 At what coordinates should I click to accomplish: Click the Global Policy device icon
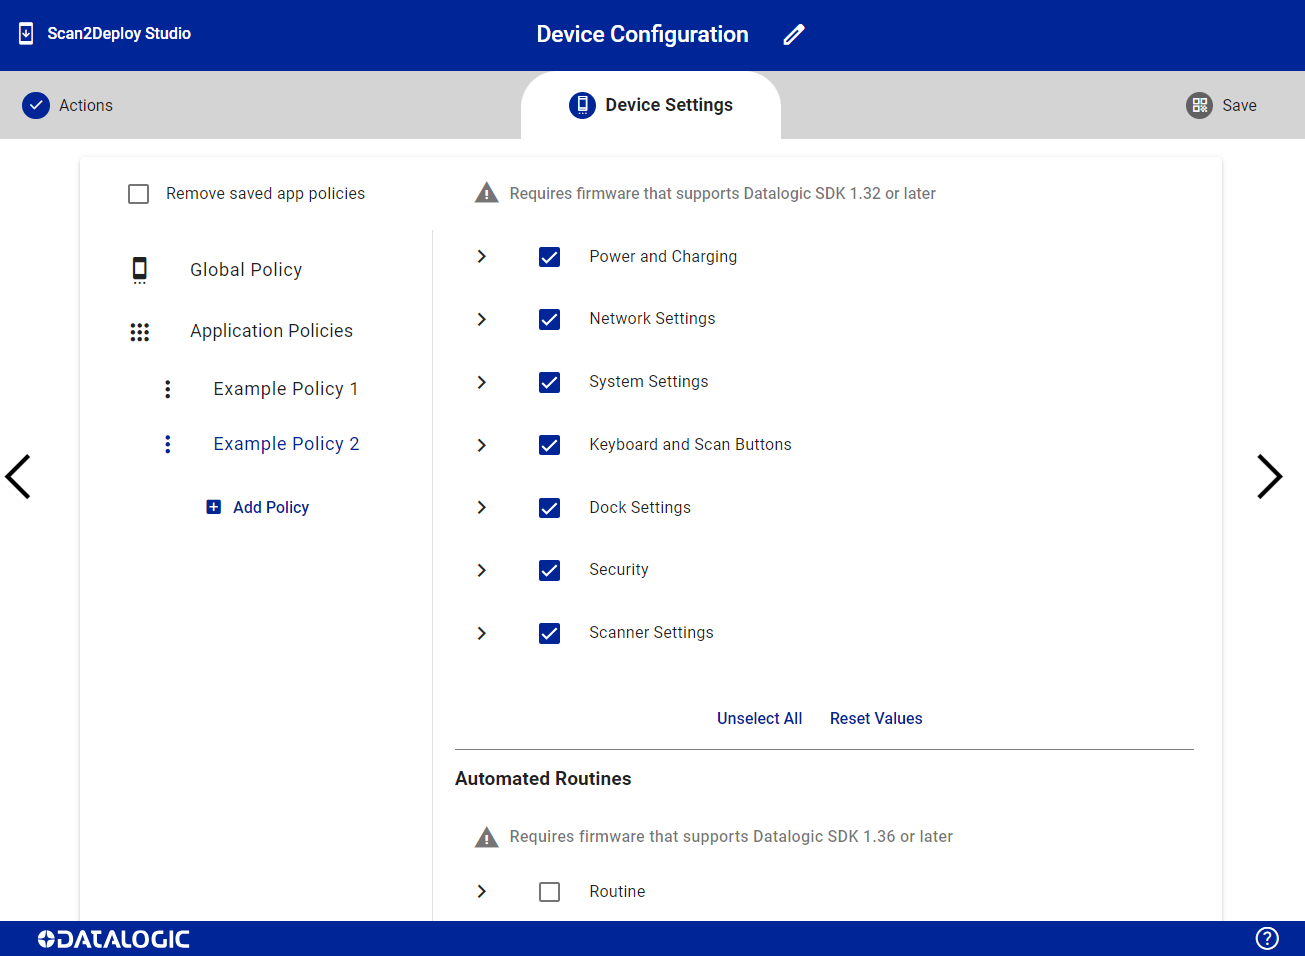[140, 270]
